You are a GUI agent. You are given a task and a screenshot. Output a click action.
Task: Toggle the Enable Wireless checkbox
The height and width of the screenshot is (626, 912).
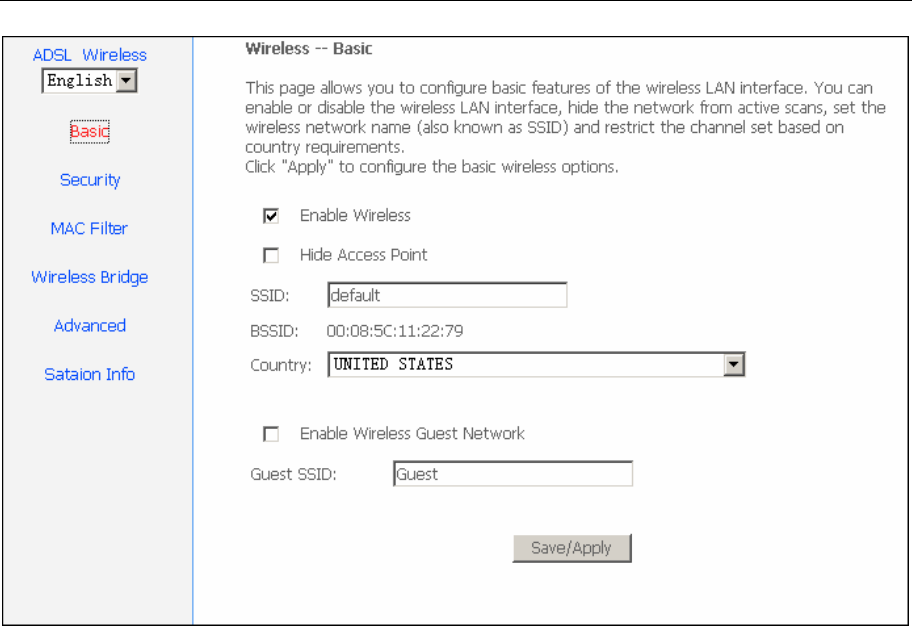click(271, 216)
